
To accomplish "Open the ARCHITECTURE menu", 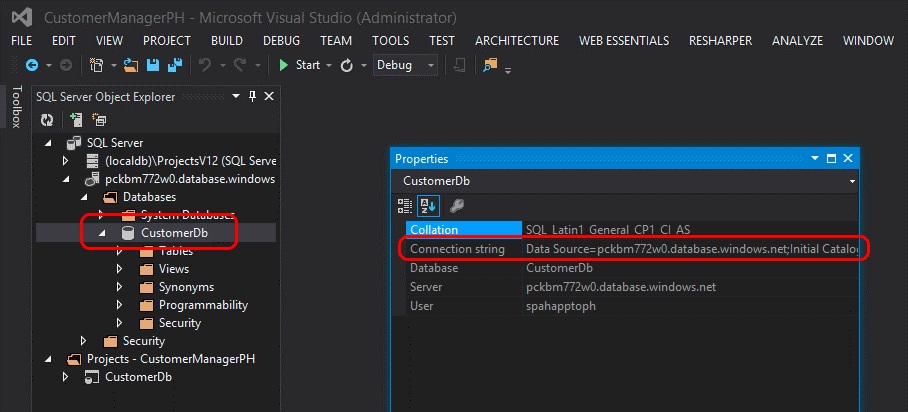I will pos(517,41).
